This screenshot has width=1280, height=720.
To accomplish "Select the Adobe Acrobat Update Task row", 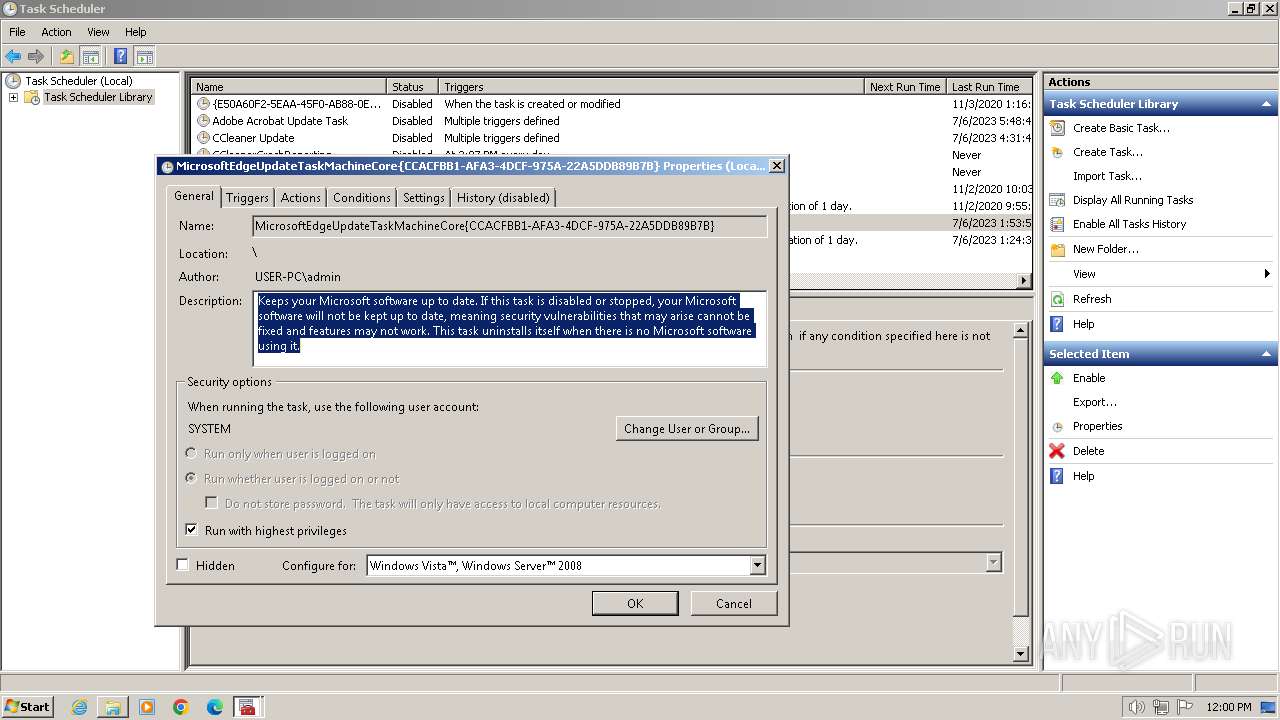I will (611, 121).
